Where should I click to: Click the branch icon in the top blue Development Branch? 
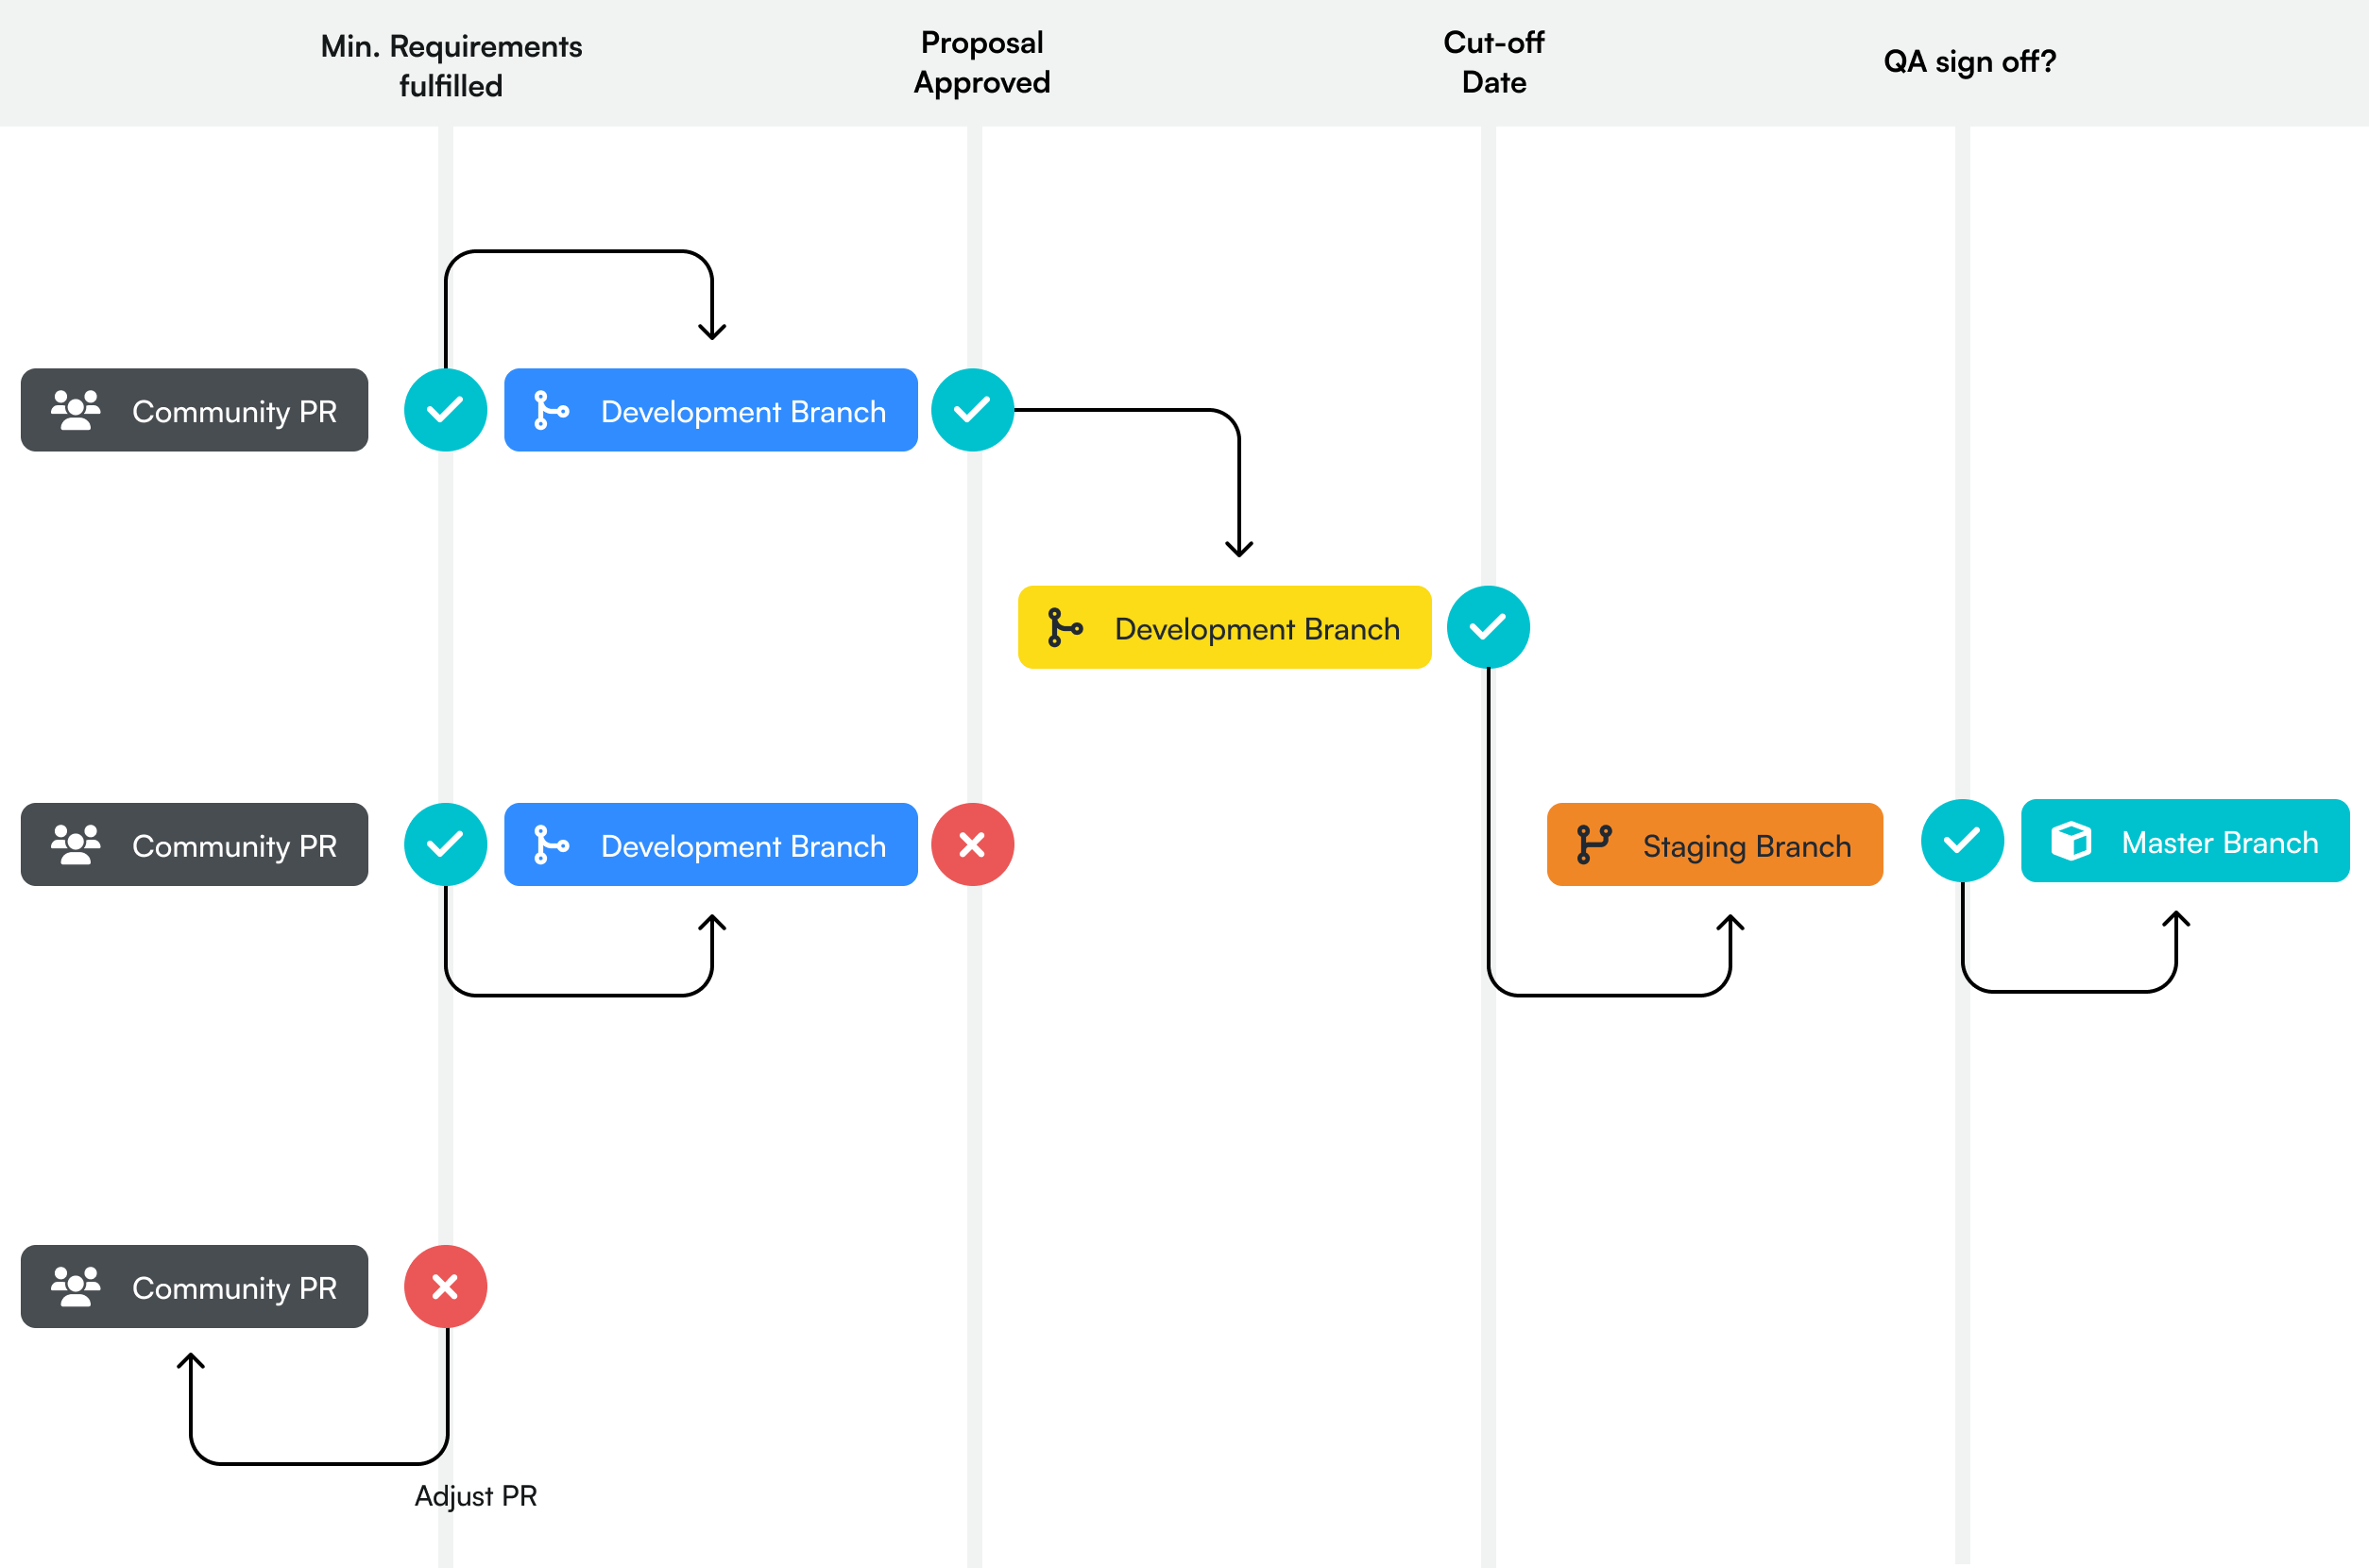pyautogui.click(x=551, y=410)
